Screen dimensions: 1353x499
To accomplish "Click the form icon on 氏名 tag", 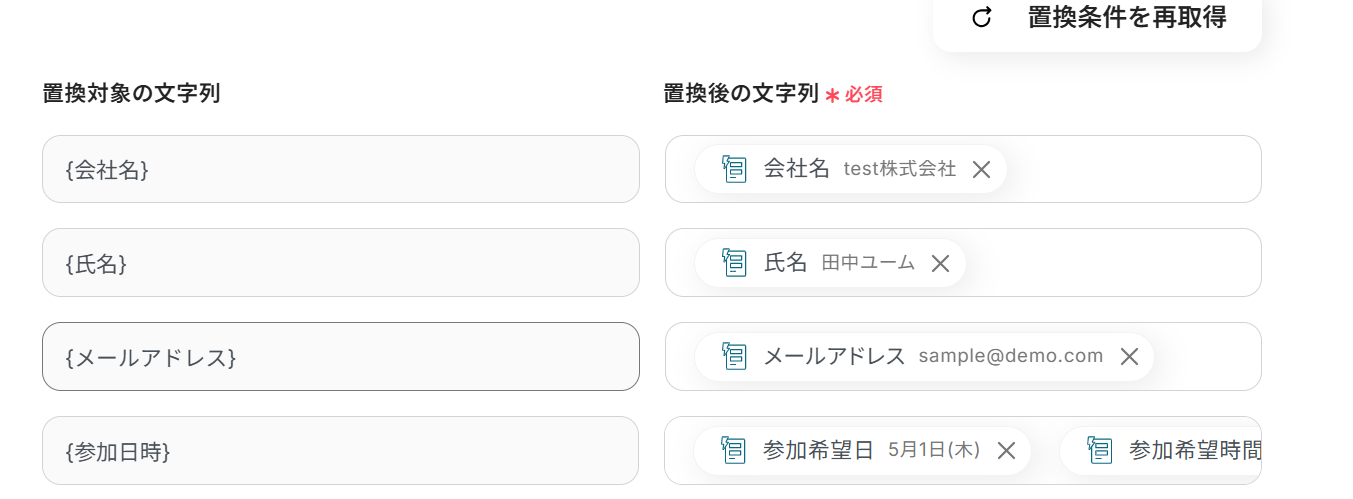I will click(x=735, y=264).
